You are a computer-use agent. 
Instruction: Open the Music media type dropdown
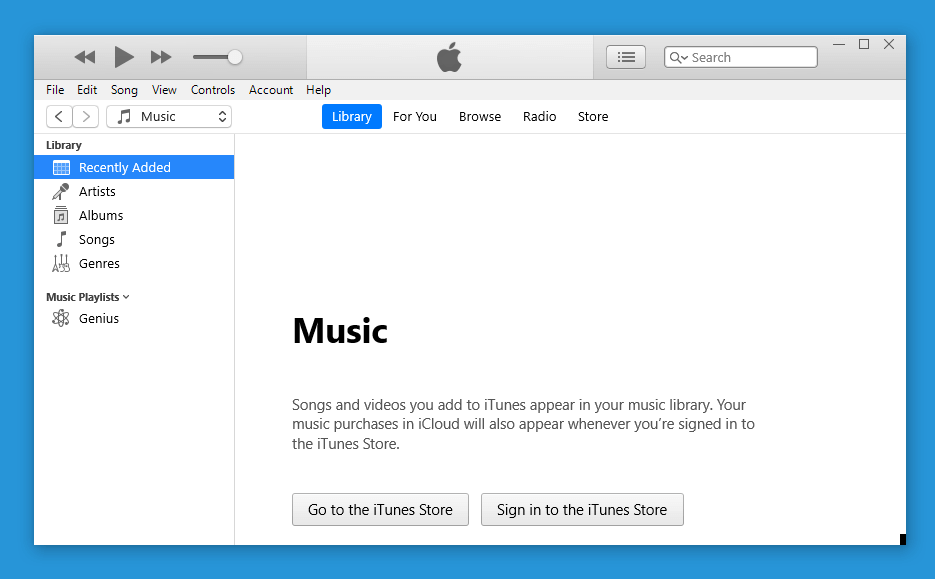[x=169, y=116]
